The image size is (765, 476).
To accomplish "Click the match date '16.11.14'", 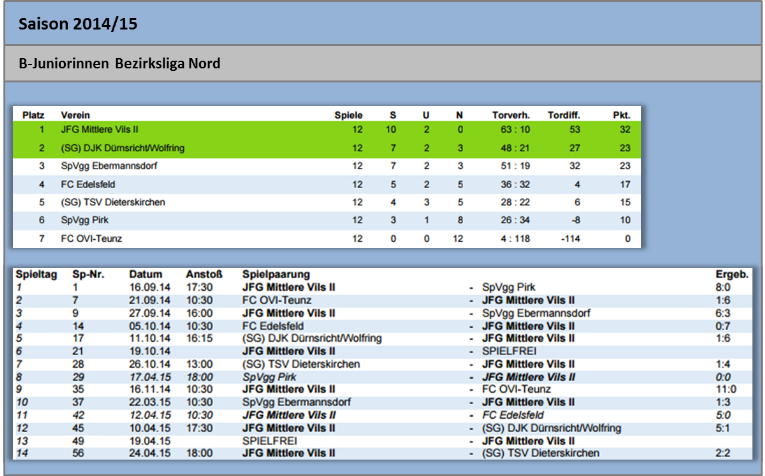I will pyautogui.click(x=150, y=389).
